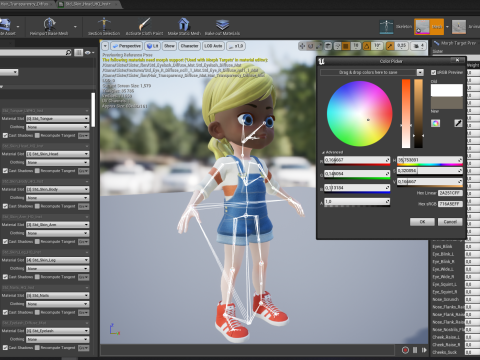
Task: Click the details panel search magnifier icon
Action: pos(68,53)
